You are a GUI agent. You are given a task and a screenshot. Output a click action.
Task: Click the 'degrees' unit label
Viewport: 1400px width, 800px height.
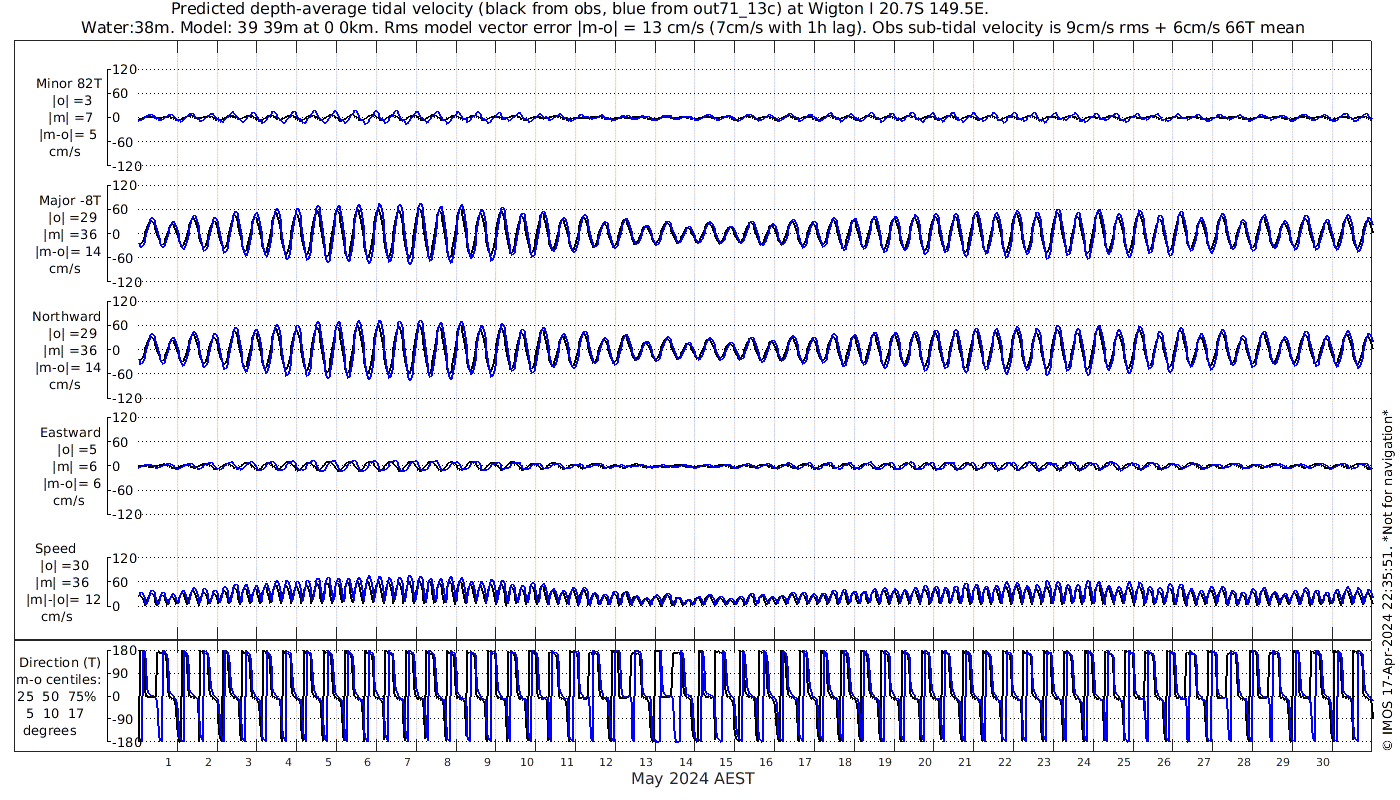[x=50, y=730]
